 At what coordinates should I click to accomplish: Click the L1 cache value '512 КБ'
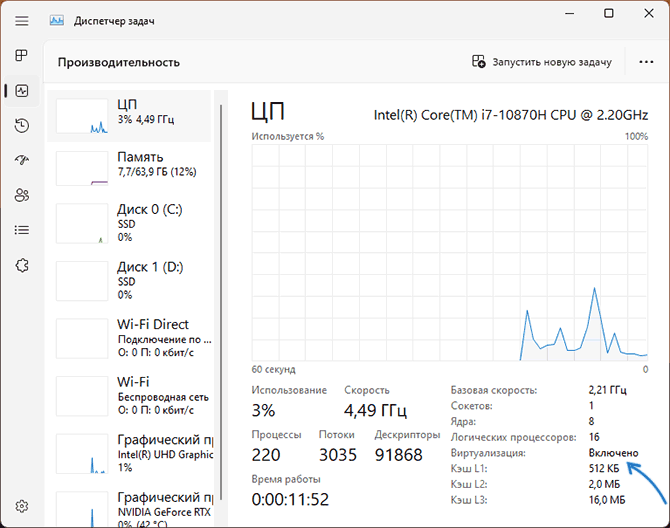coord(604,469)
